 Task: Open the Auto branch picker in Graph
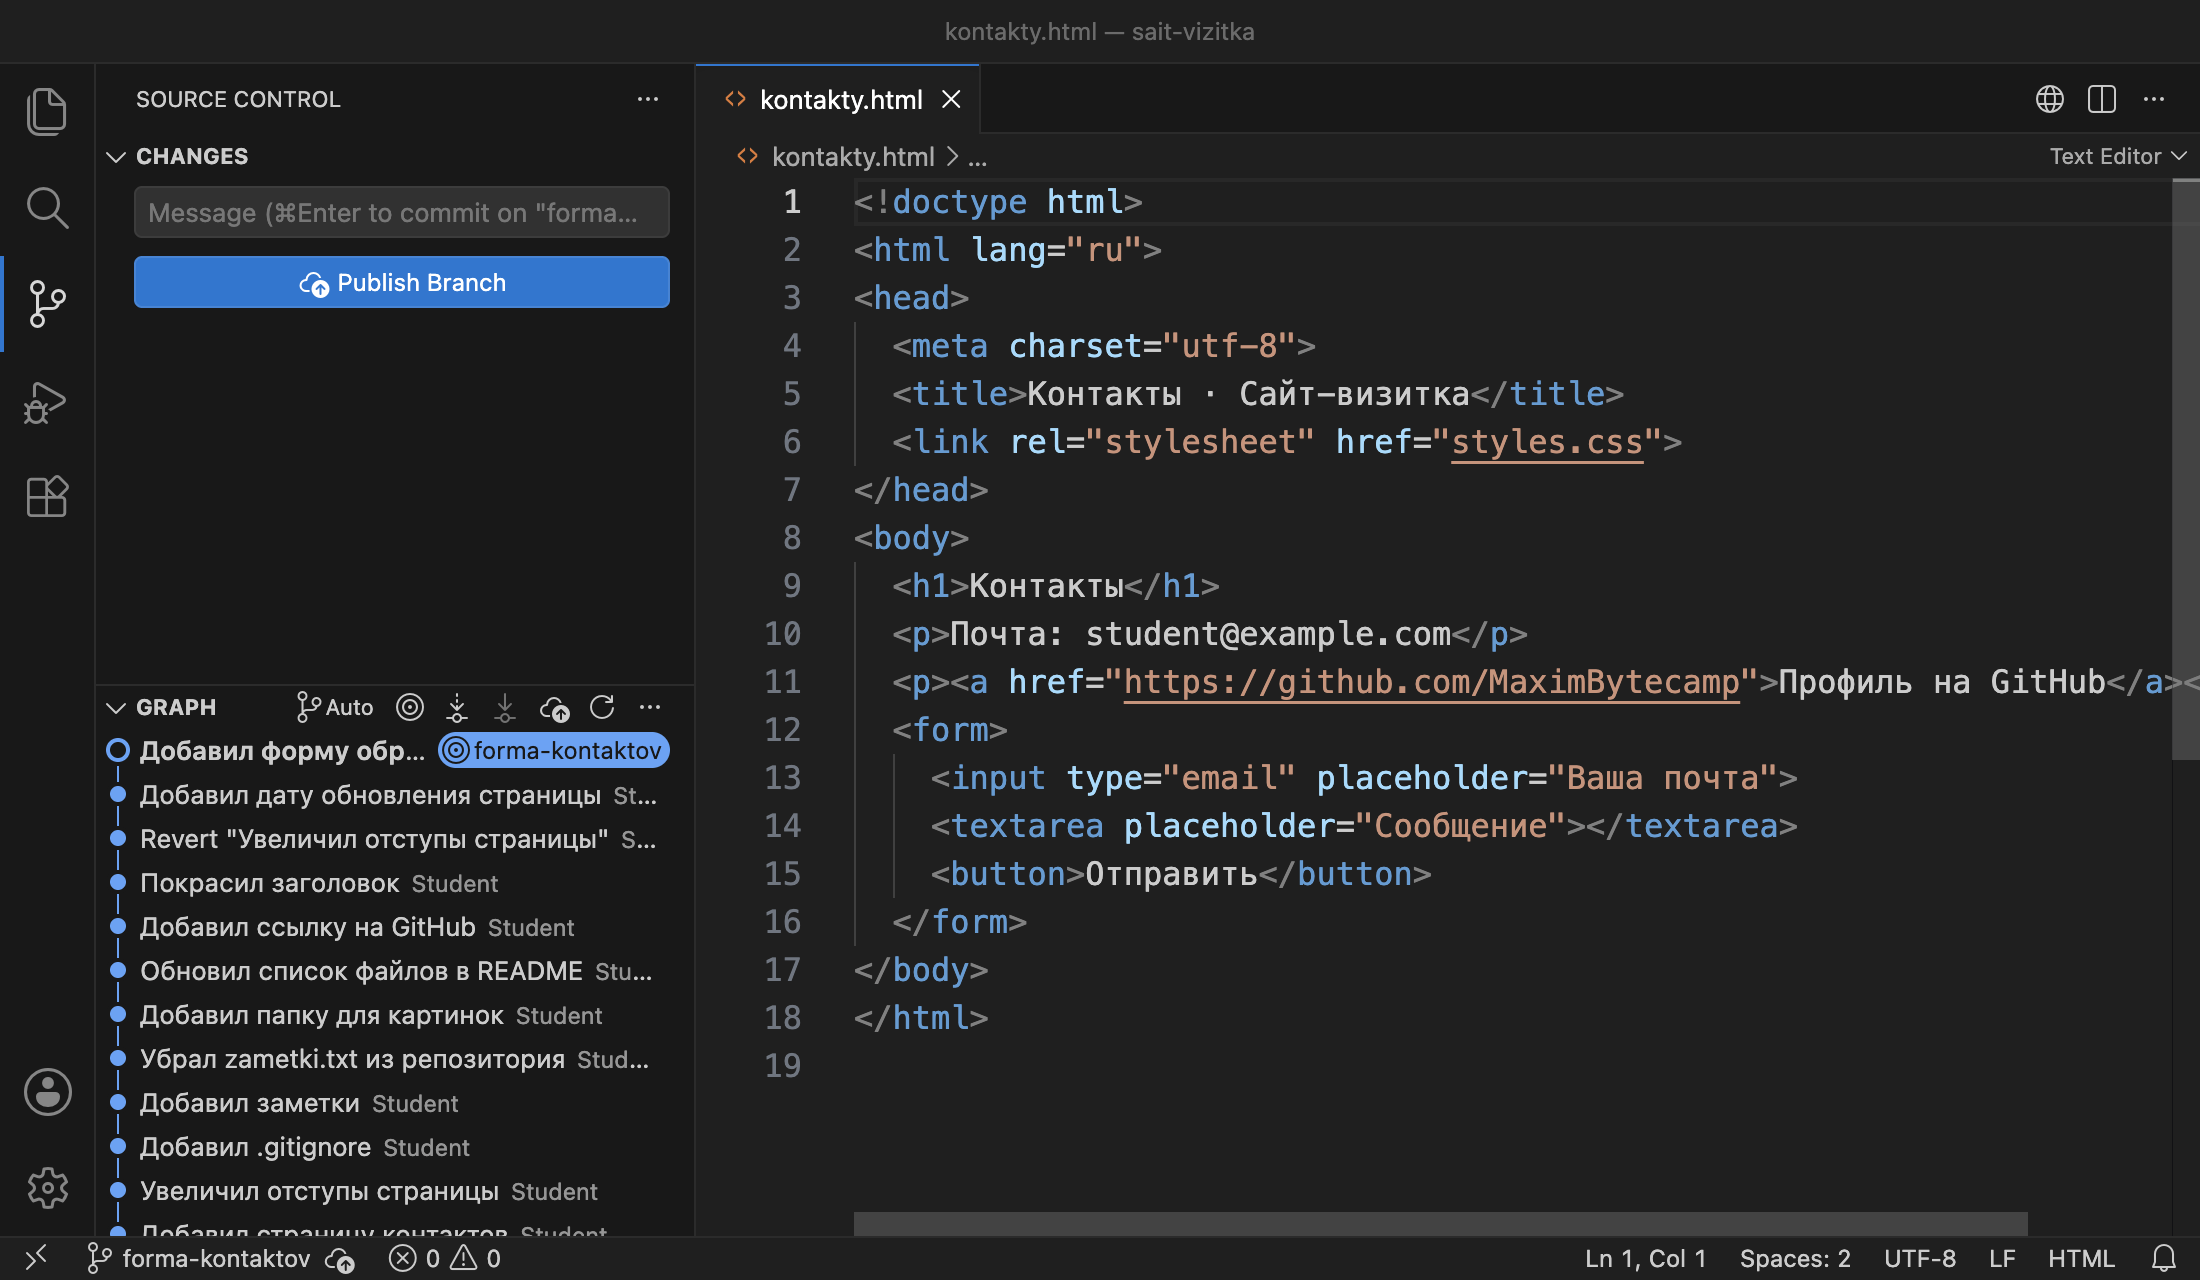pos(335,707)
